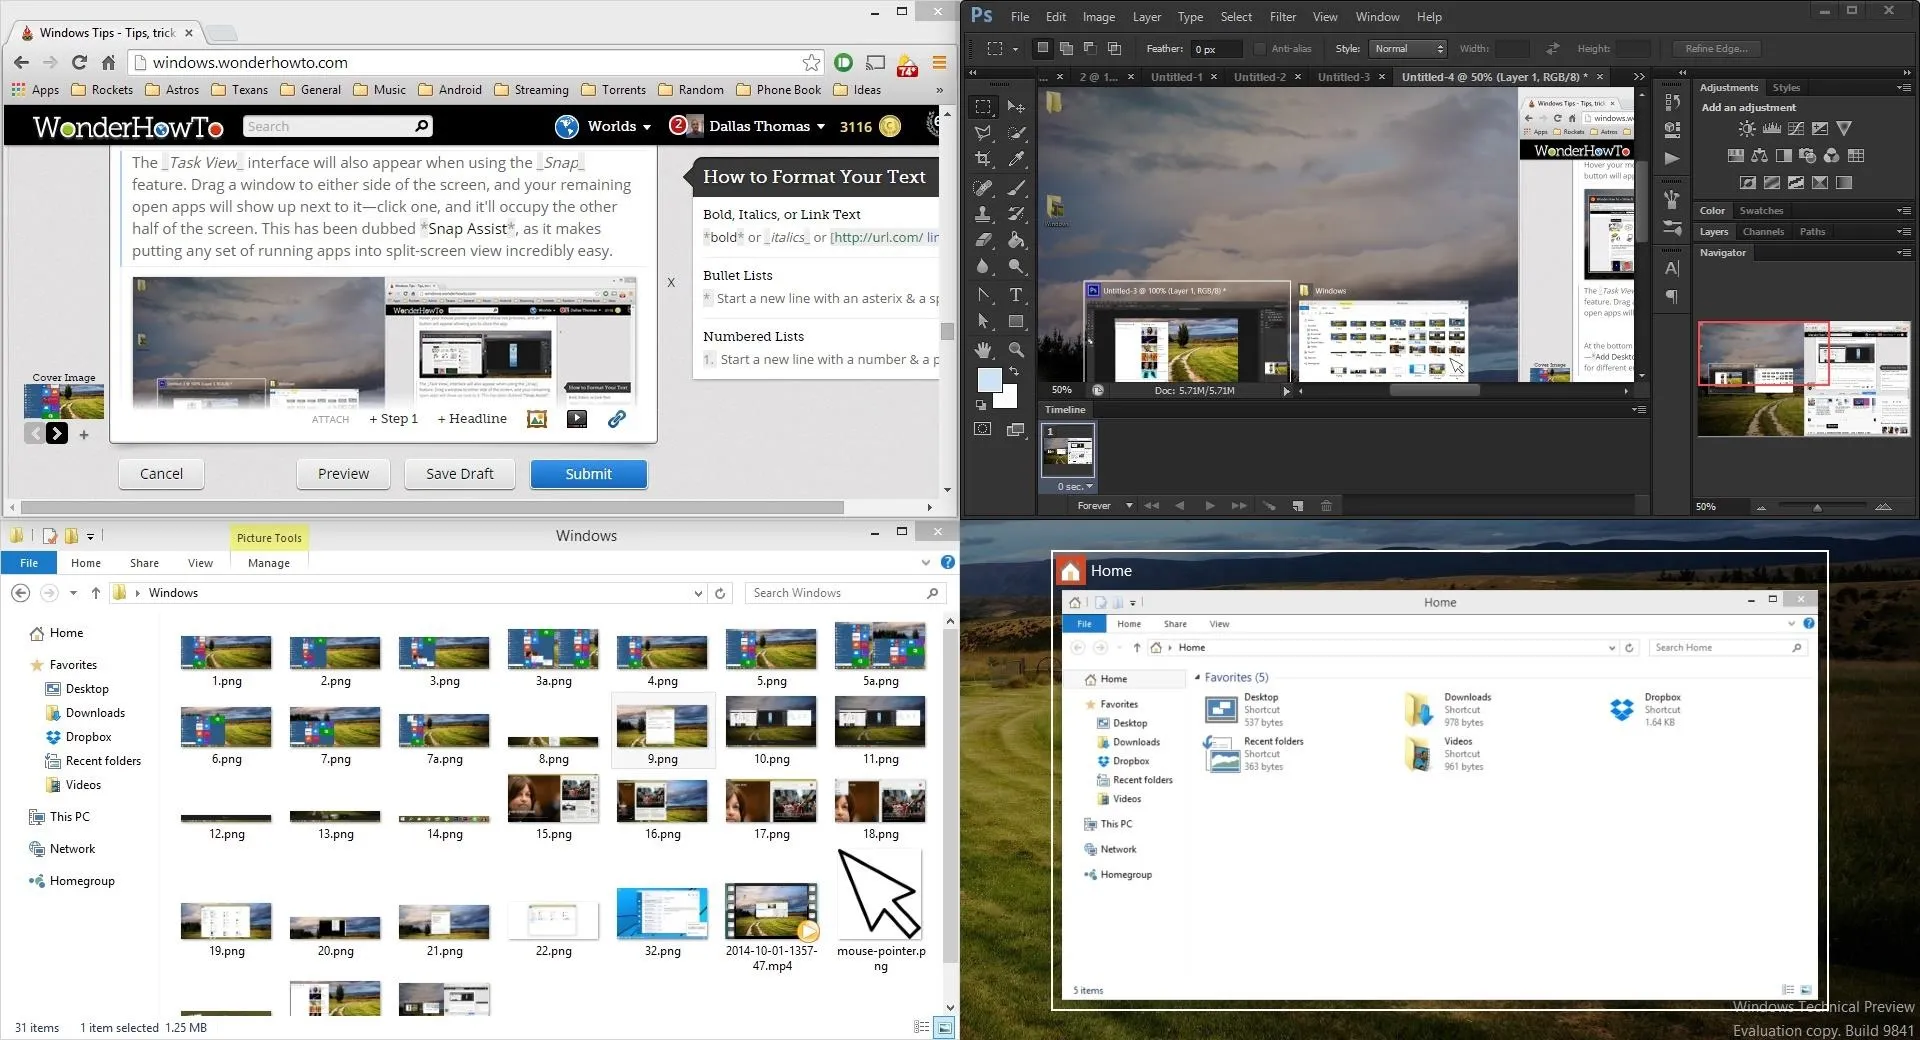Switch Windows folder to large thumbnails view
This screenshot has width=1920, height=1040.
[x=944, y=1027]
